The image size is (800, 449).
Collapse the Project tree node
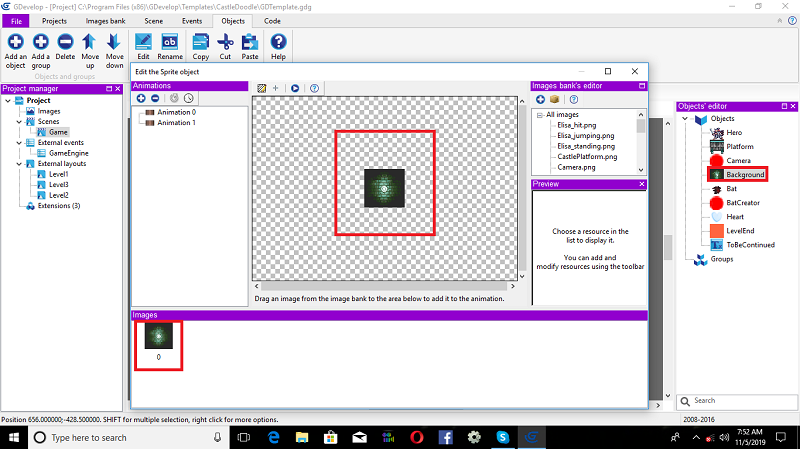[8, 101]
